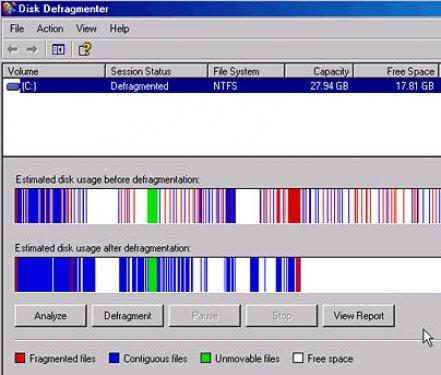Click the red Fragmented files swatch
The height and width of the screenshot is (375, 441).
click(20, 358)
